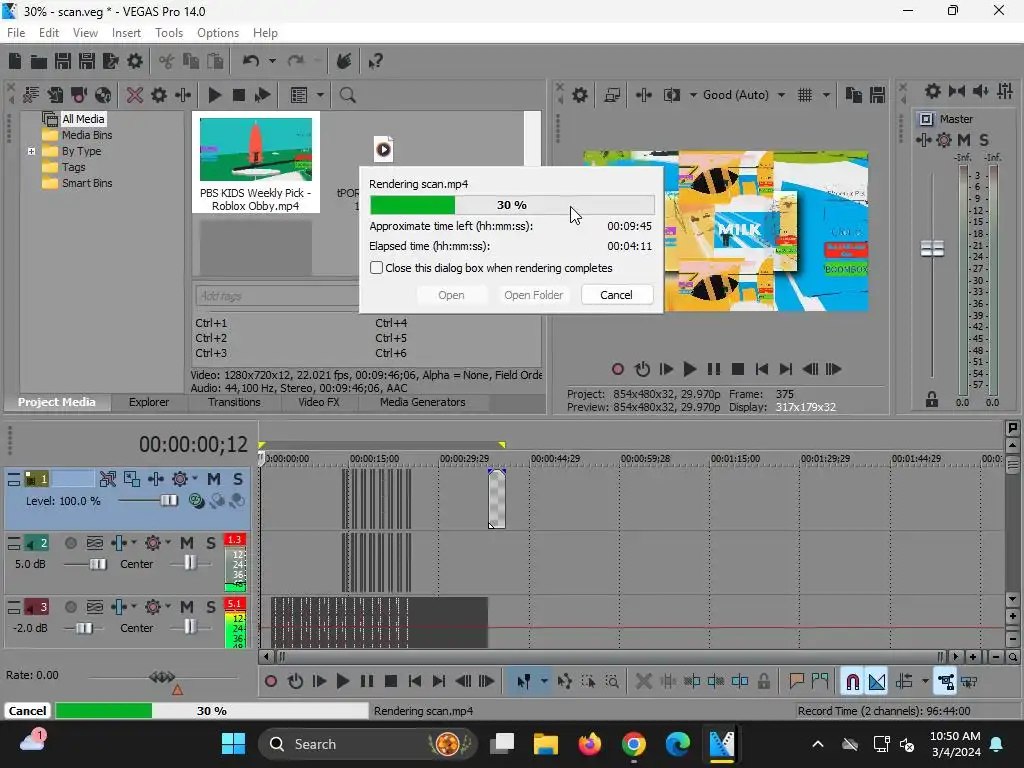
Task: Switch to the Transitions tab
Action: [x=234, y=402]
